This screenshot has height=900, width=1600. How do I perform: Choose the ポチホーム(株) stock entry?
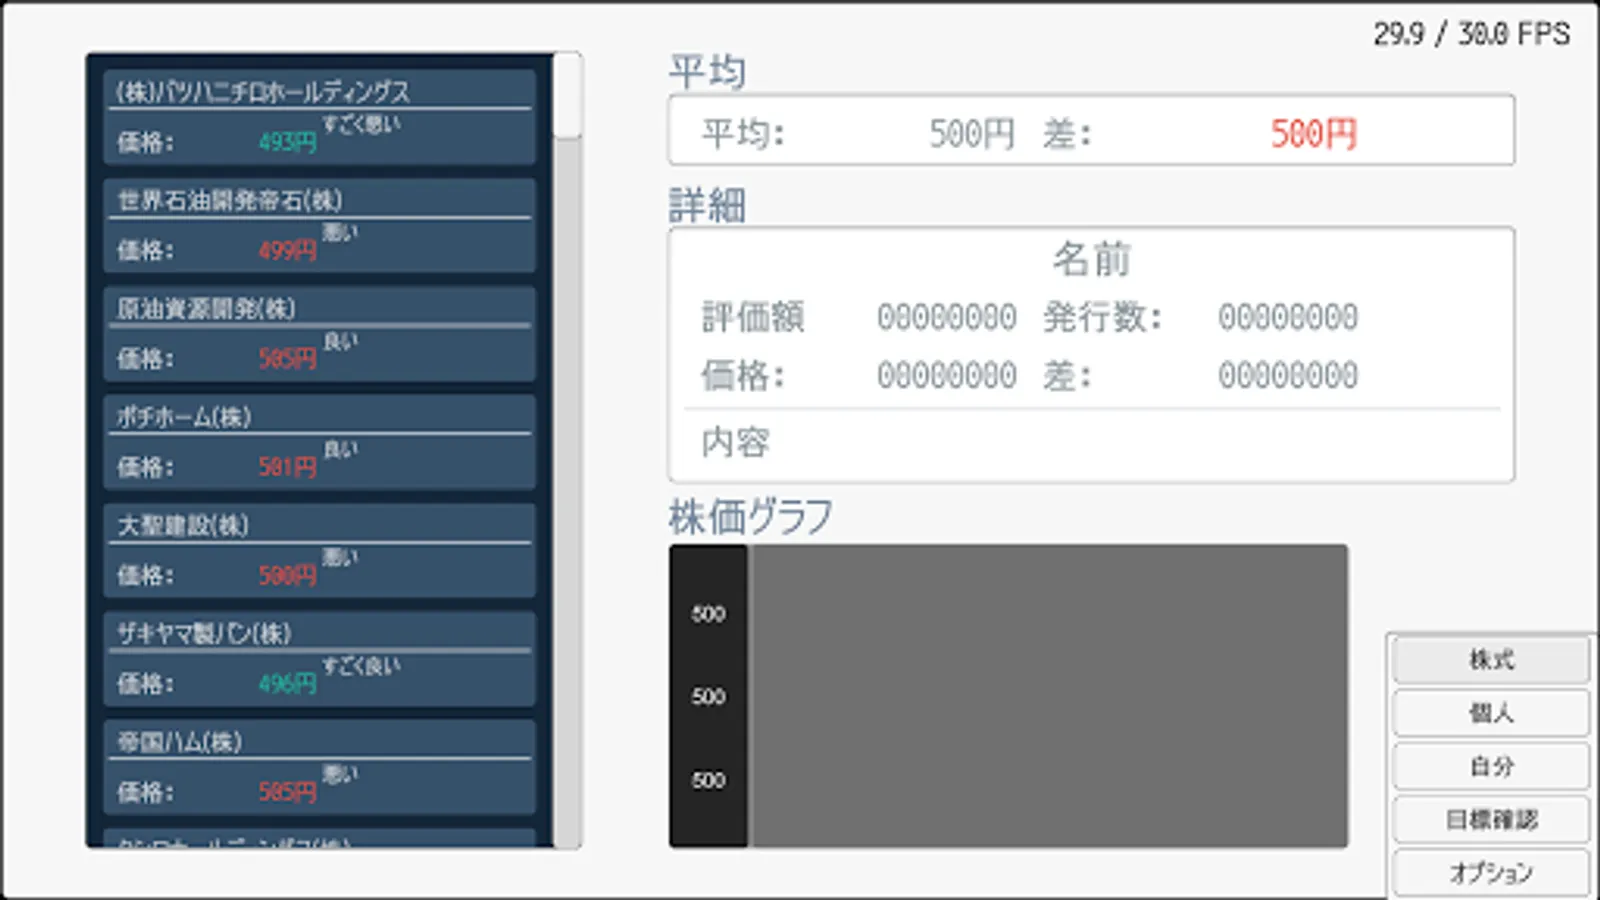[319, 443]
